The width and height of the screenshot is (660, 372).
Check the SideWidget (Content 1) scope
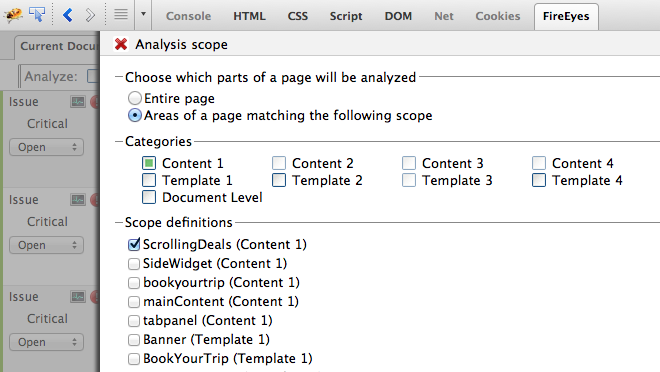(134, 264)
